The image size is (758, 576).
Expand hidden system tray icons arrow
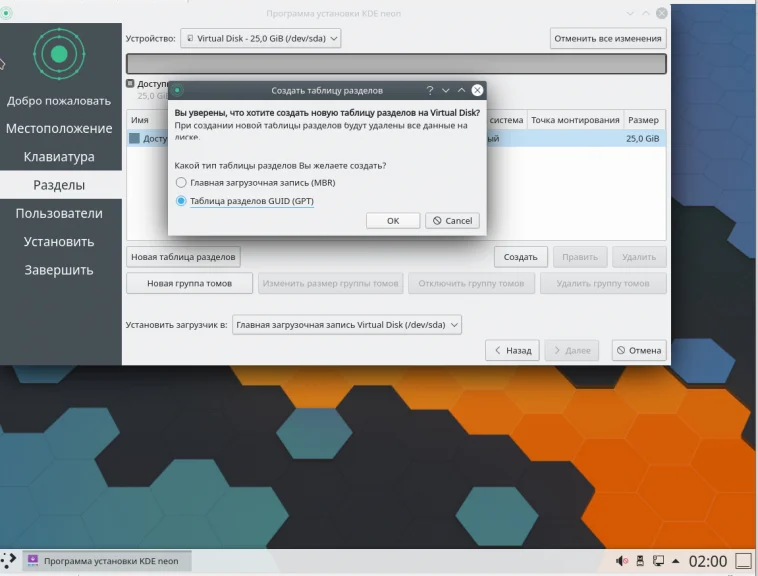coord(676,561)
